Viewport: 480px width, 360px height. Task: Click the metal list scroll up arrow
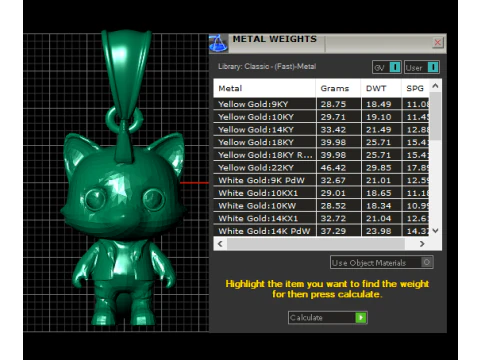[435, 86]
